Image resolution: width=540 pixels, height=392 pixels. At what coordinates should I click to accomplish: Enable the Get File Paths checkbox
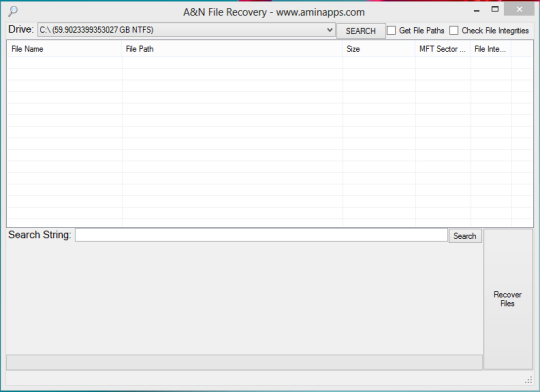[x=391, y=31]
